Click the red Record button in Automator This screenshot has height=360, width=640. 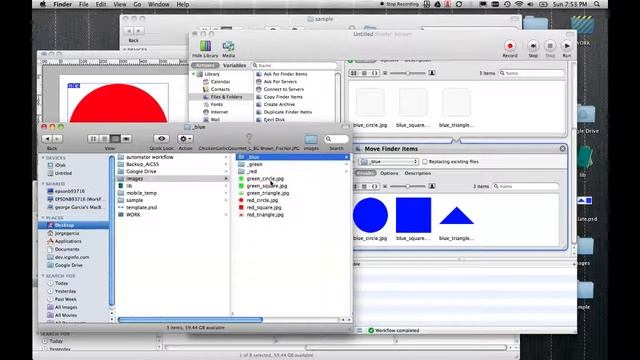tap(509, 46)
